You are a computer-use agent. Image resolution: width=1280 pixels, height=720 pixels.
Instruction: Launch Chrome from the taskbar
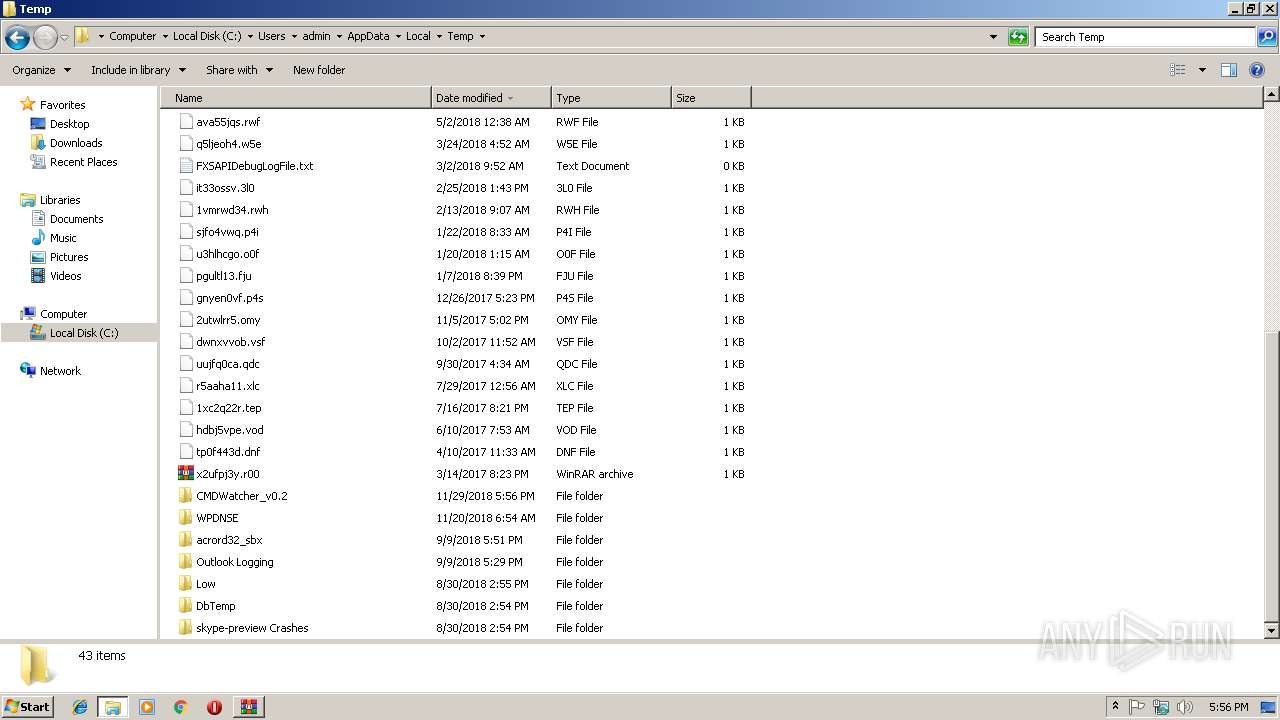(181, 707)
